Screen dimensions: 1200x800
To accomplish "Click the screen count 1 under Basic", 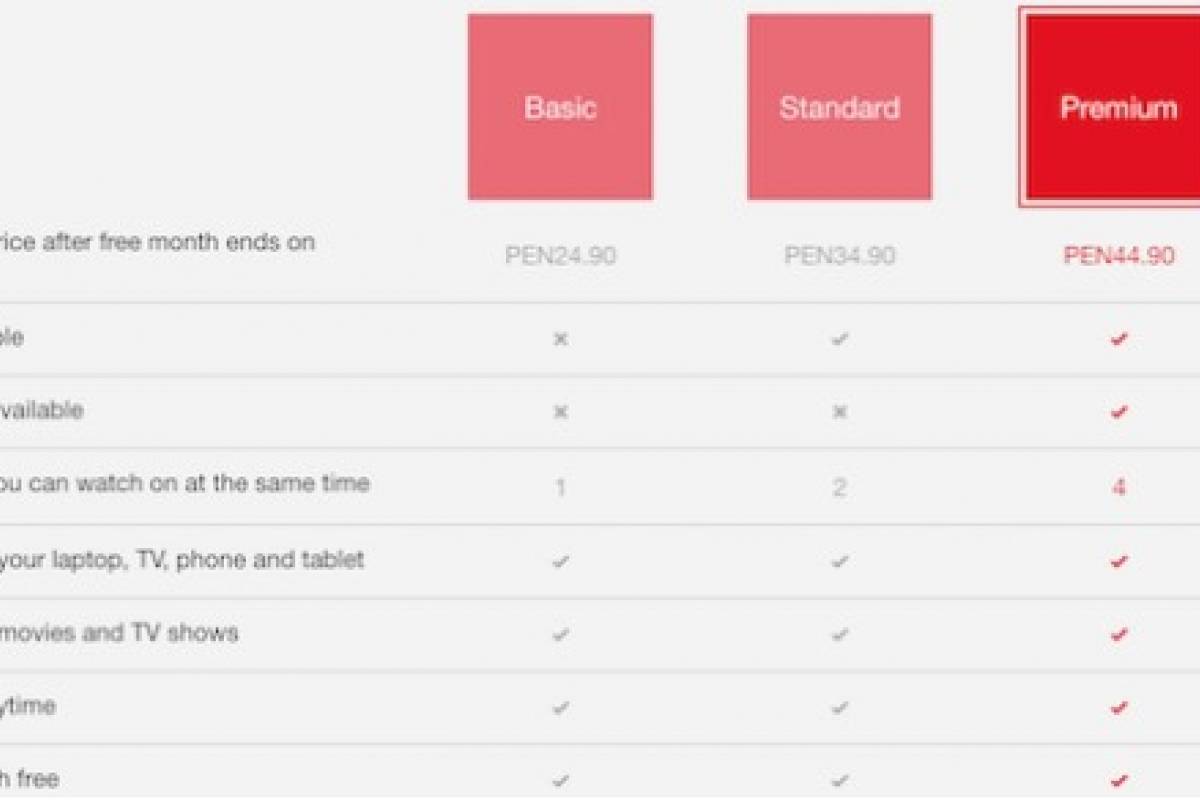I will 560,488.
